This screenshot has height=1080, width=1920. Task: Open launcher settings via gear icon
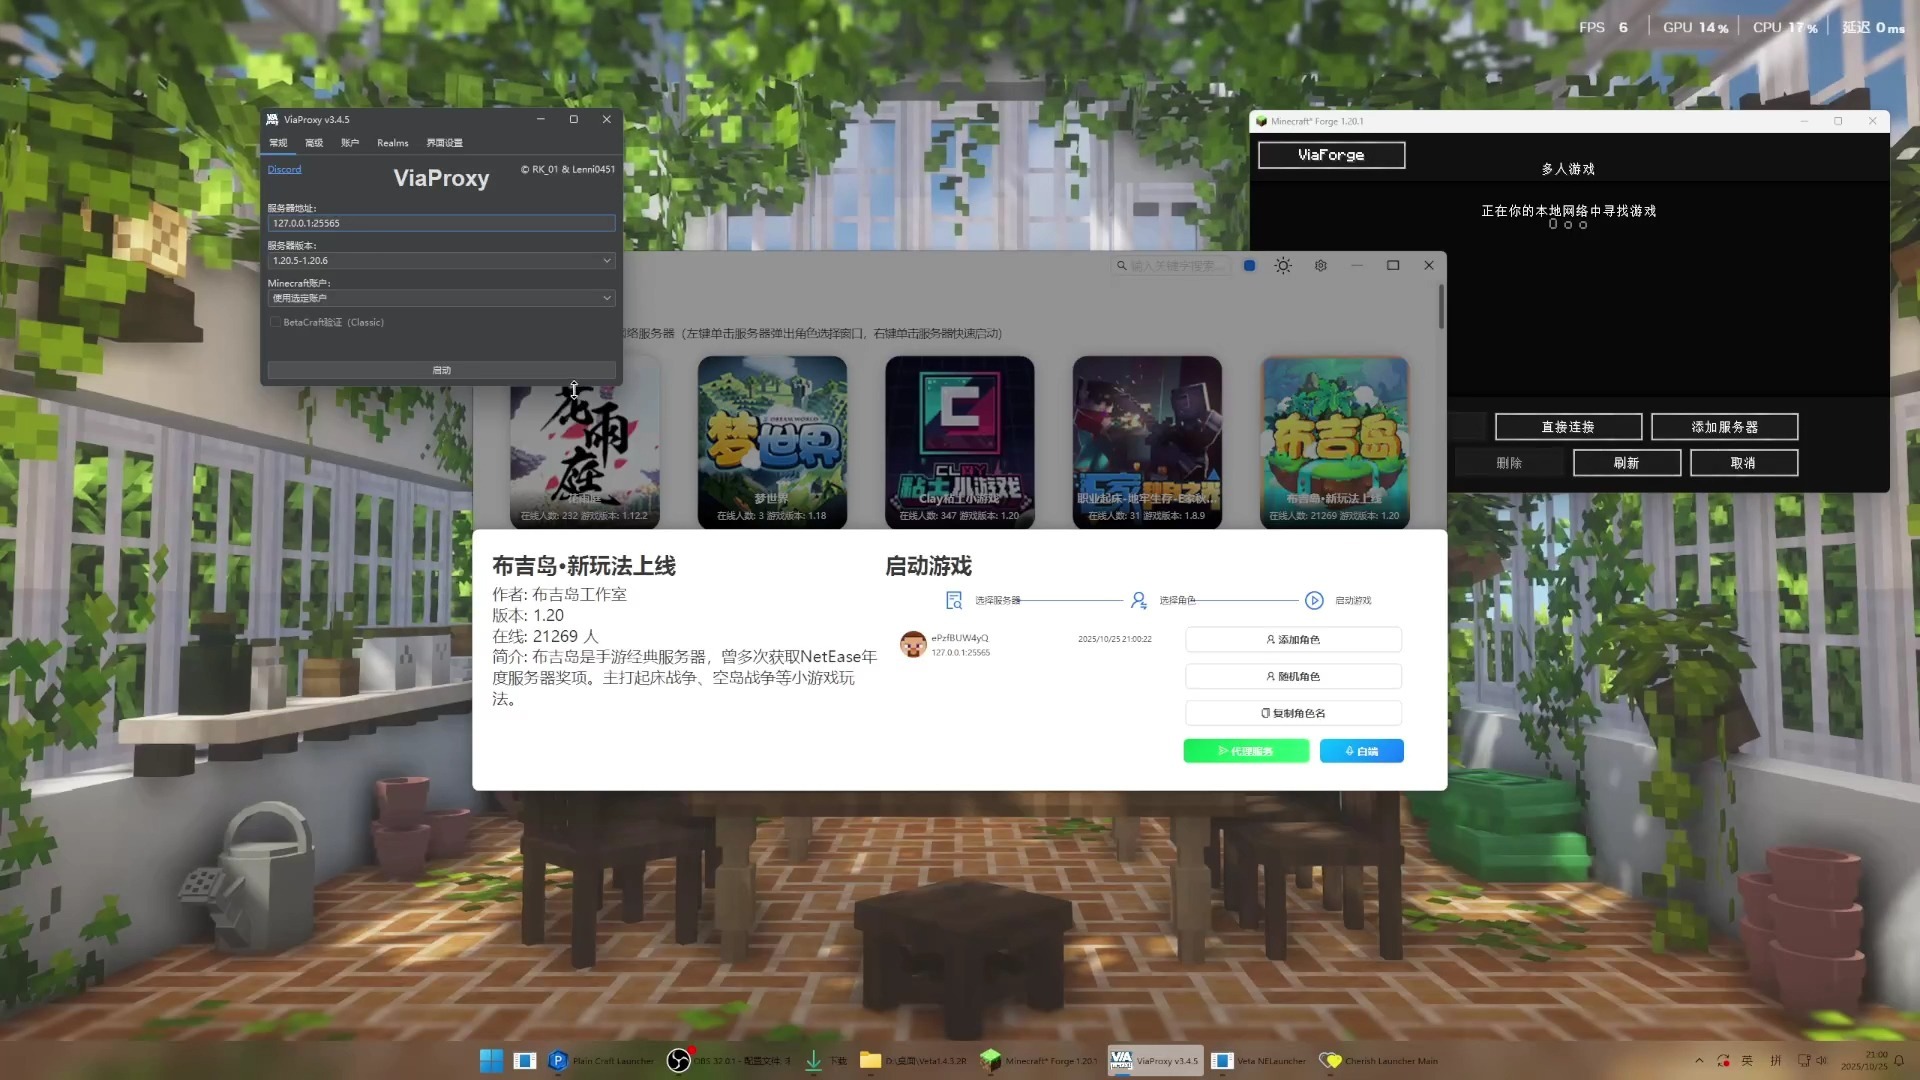pos(1321,265)
